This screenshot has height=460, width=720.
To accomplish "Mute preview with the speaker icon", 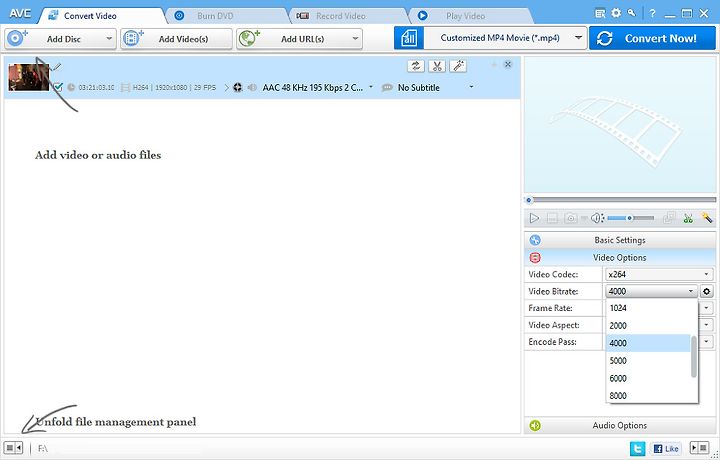I will [597, 219].
